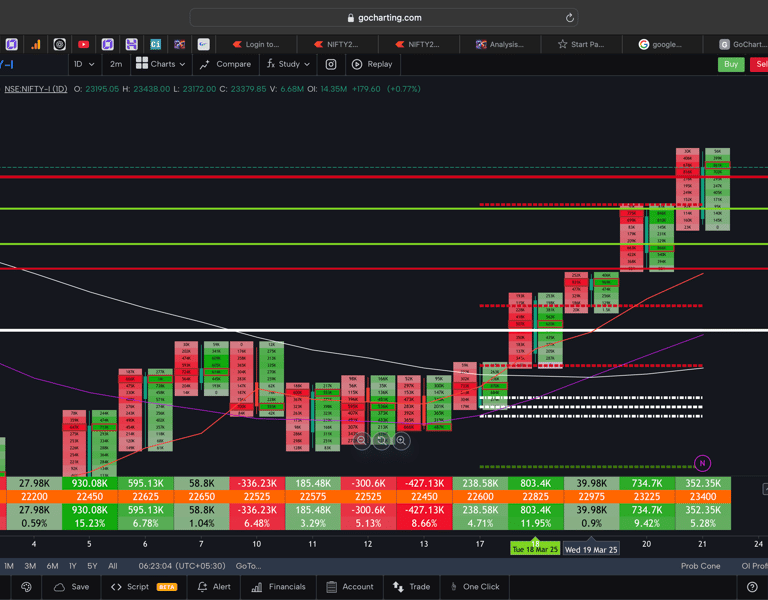The height and width of the screenshot is (600, 768).
Task: Open the Charts layout dropdown
Action: (x=161, y=64)
